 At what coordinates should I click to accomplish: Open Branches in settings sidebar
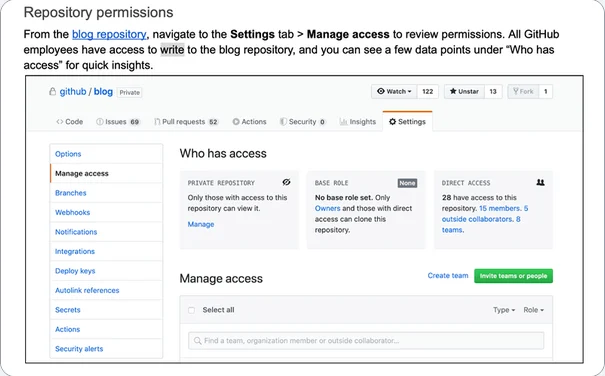[x=106, y=193]
